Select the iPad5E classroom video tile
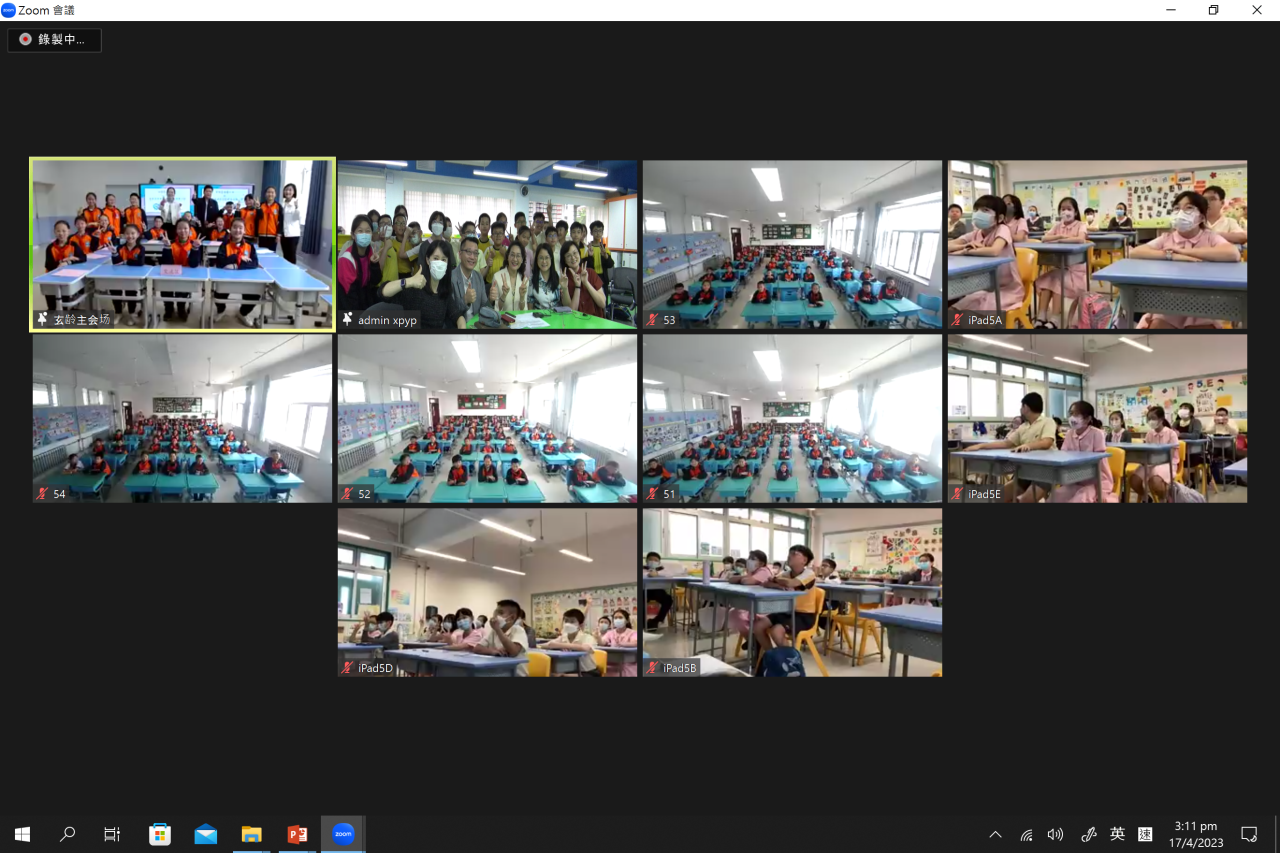This screenshot has height=853, width=1280. pyautogui.click(x=1097, y=418)
